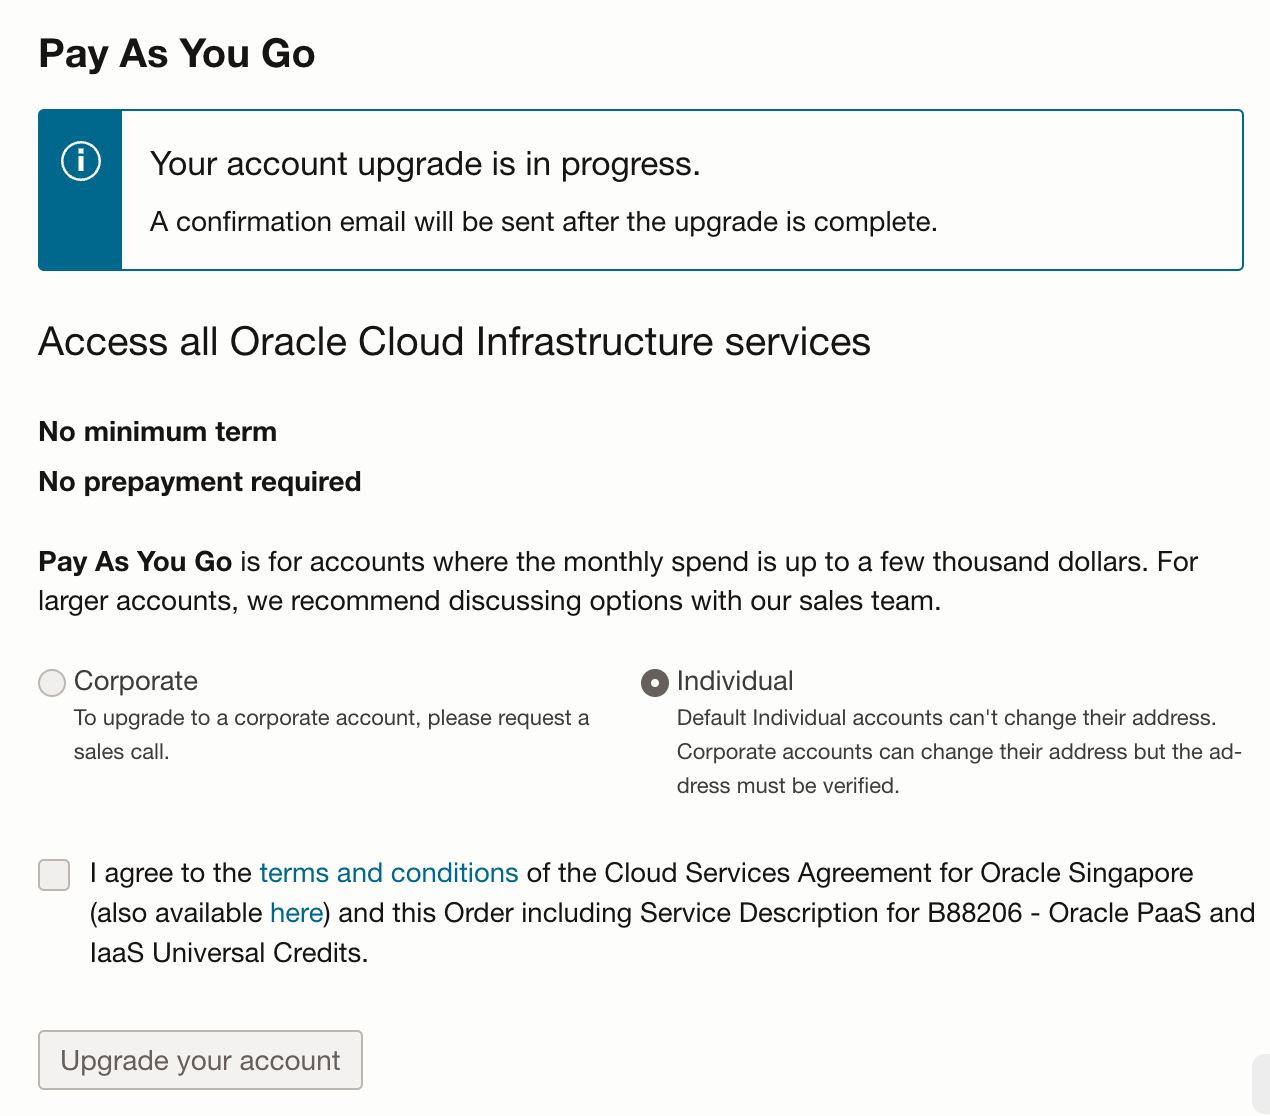The width and height of the screenshot is (1270, 1116).
Task: Click the "No minimum term" text
Action: point(157,432)
